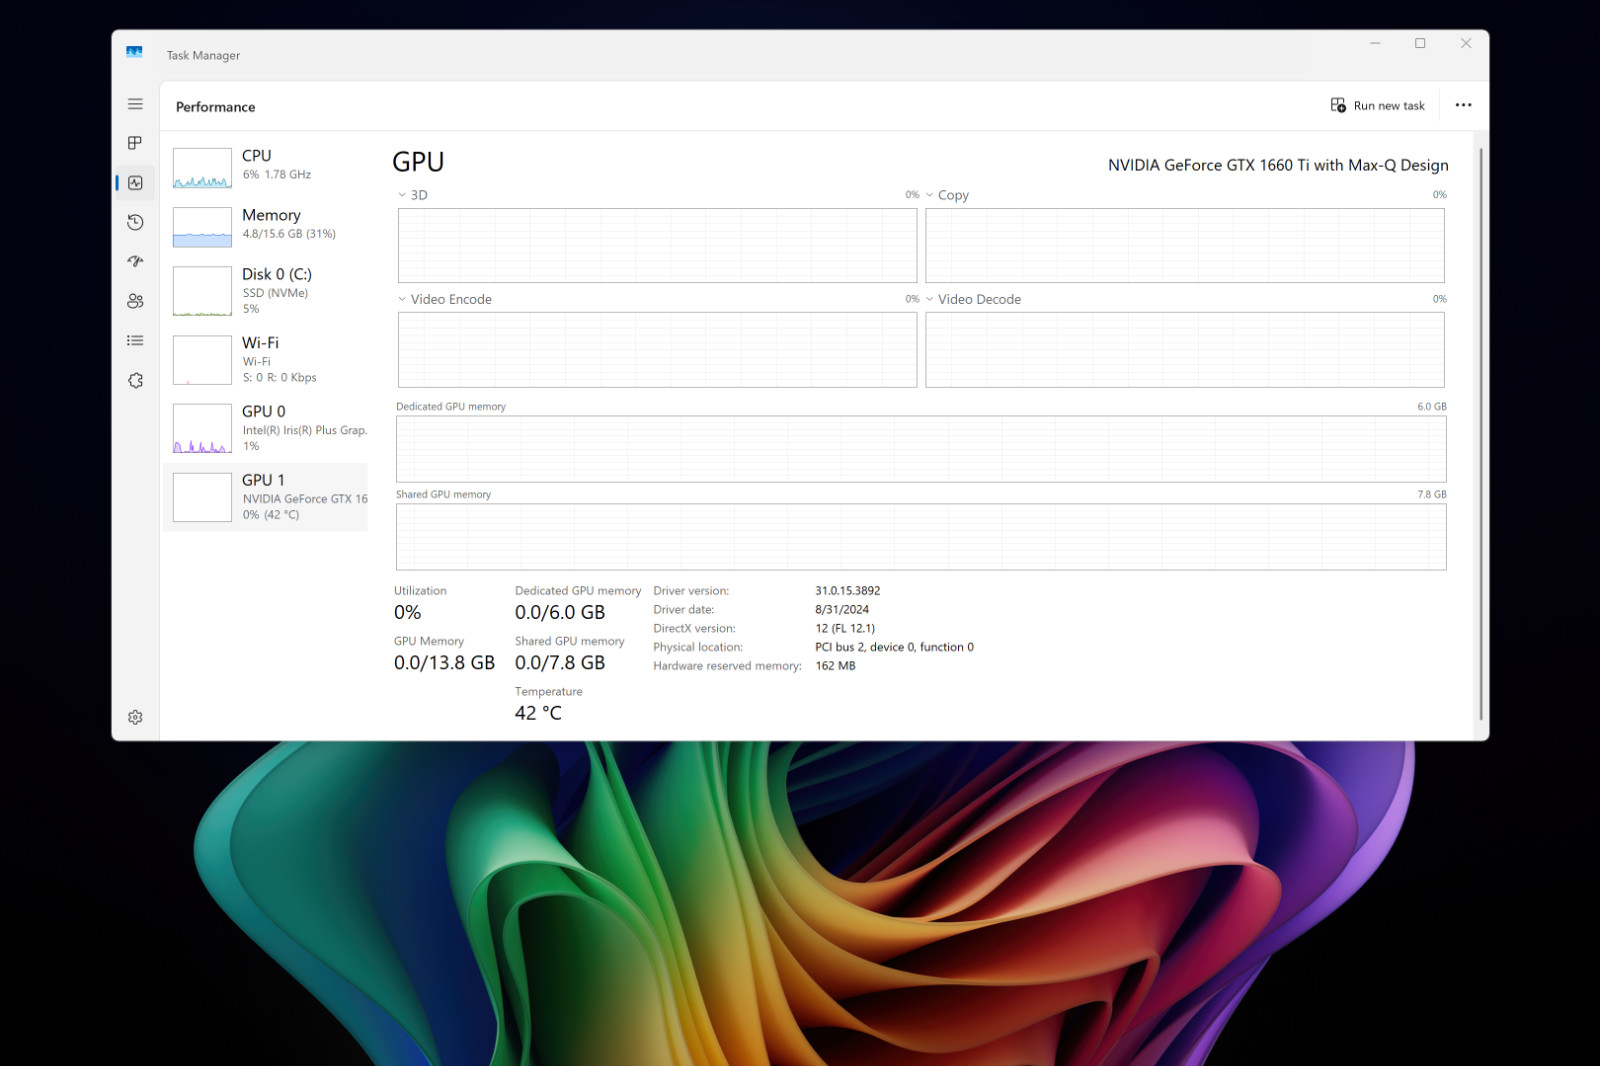Click Run new task
The height and width of the screenshot is (1066, 1600).
point(1377,105)
